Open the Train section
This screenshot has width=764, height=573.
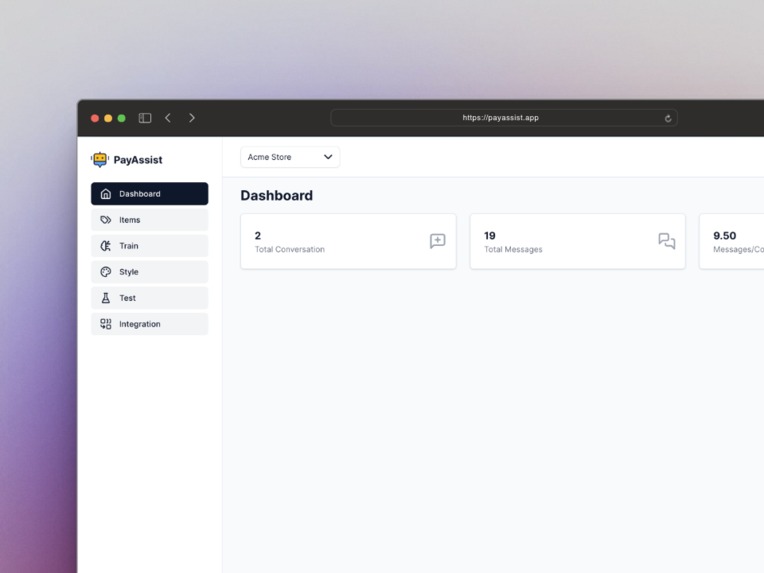coord(150,246)
